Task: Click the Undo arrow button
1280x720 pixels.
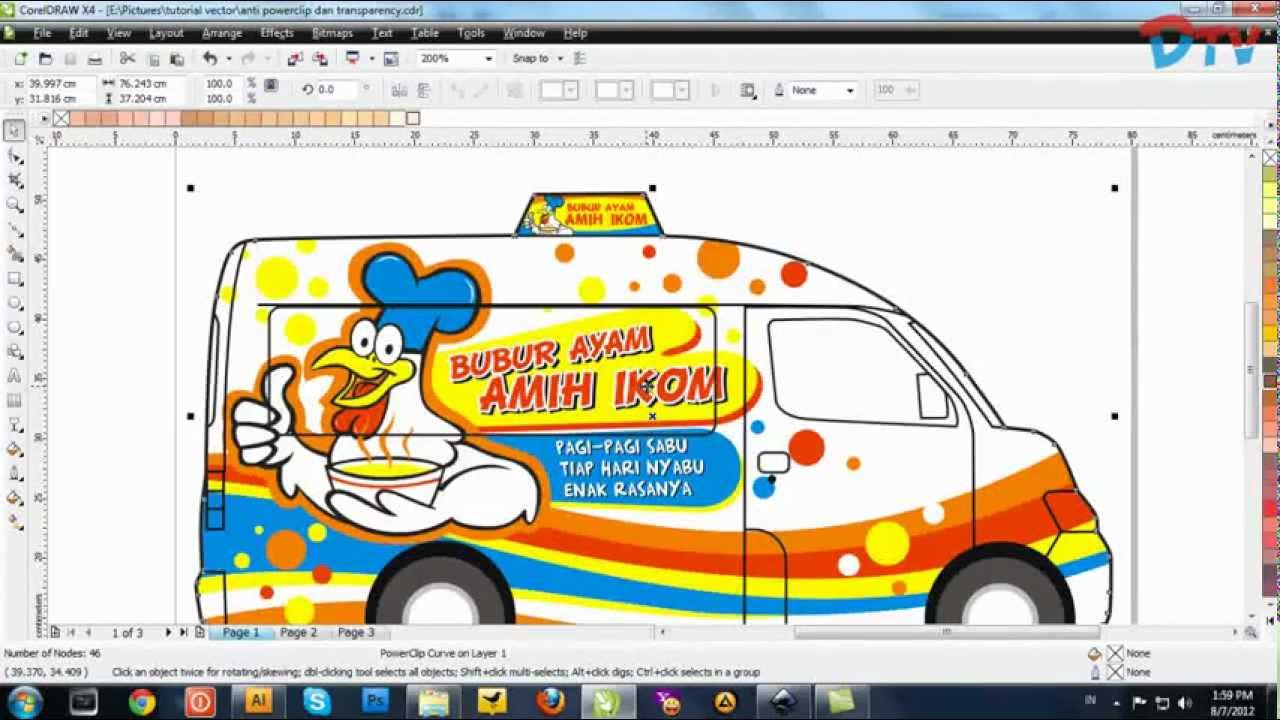Action: (x=209, y=59)
